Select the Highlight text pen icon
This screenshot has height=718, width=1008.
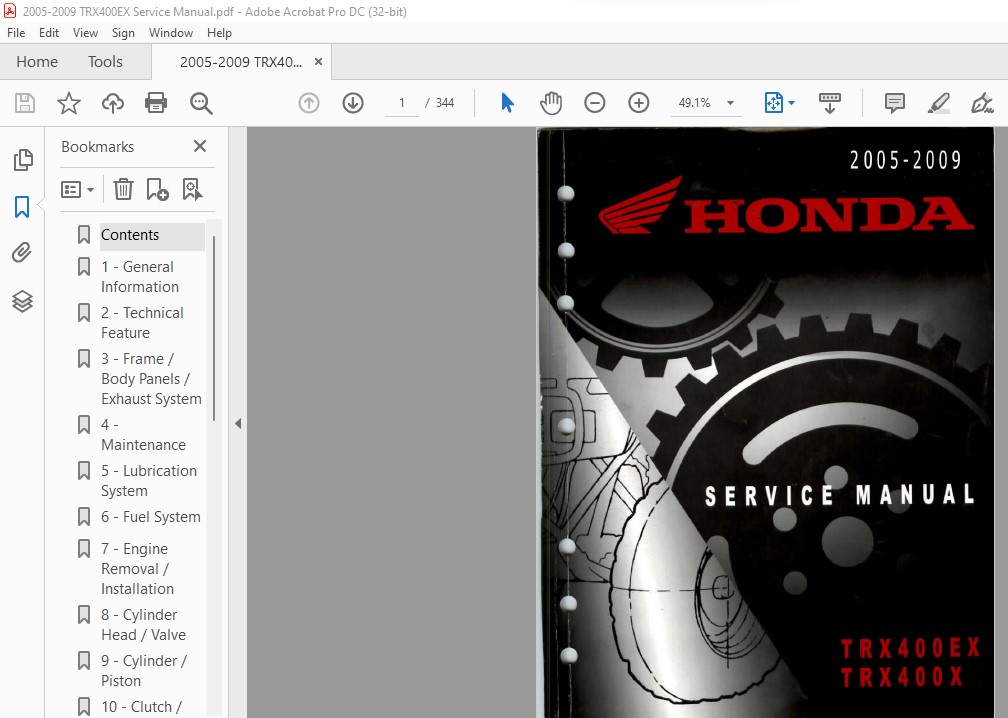click(x=939, y=103)
